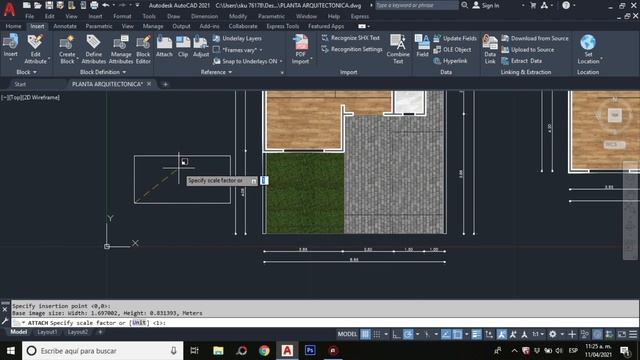The height and width of the screenshot is (360, 640).
Task: Toggle polar tracking
Action: pos(408,334)
